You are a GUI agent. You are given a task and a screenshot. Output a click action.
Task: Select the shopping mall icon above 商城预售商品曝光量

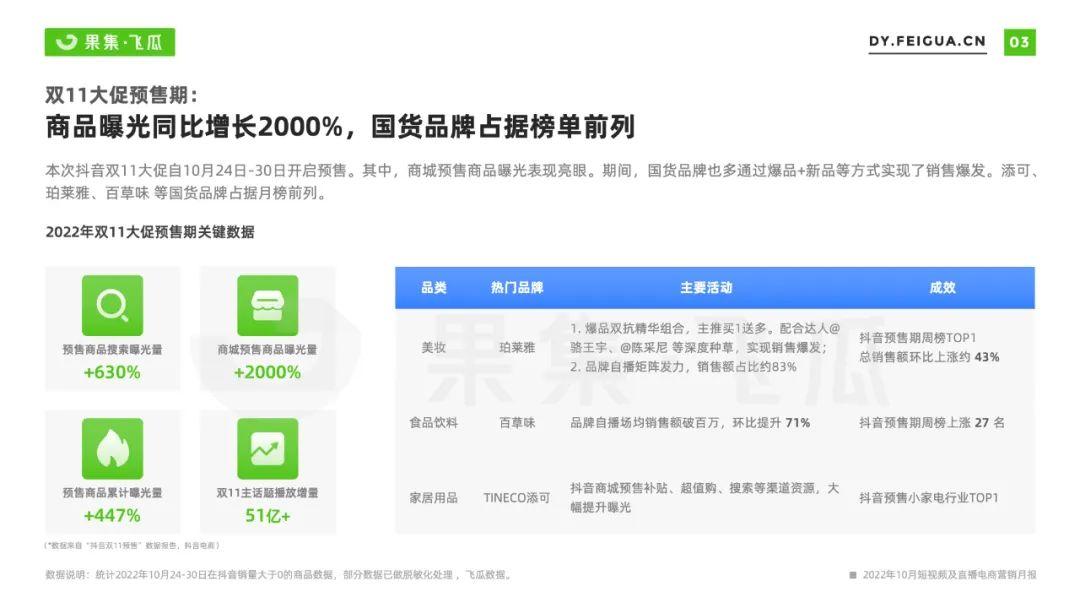pyautogui.click(x=268, y=308)
